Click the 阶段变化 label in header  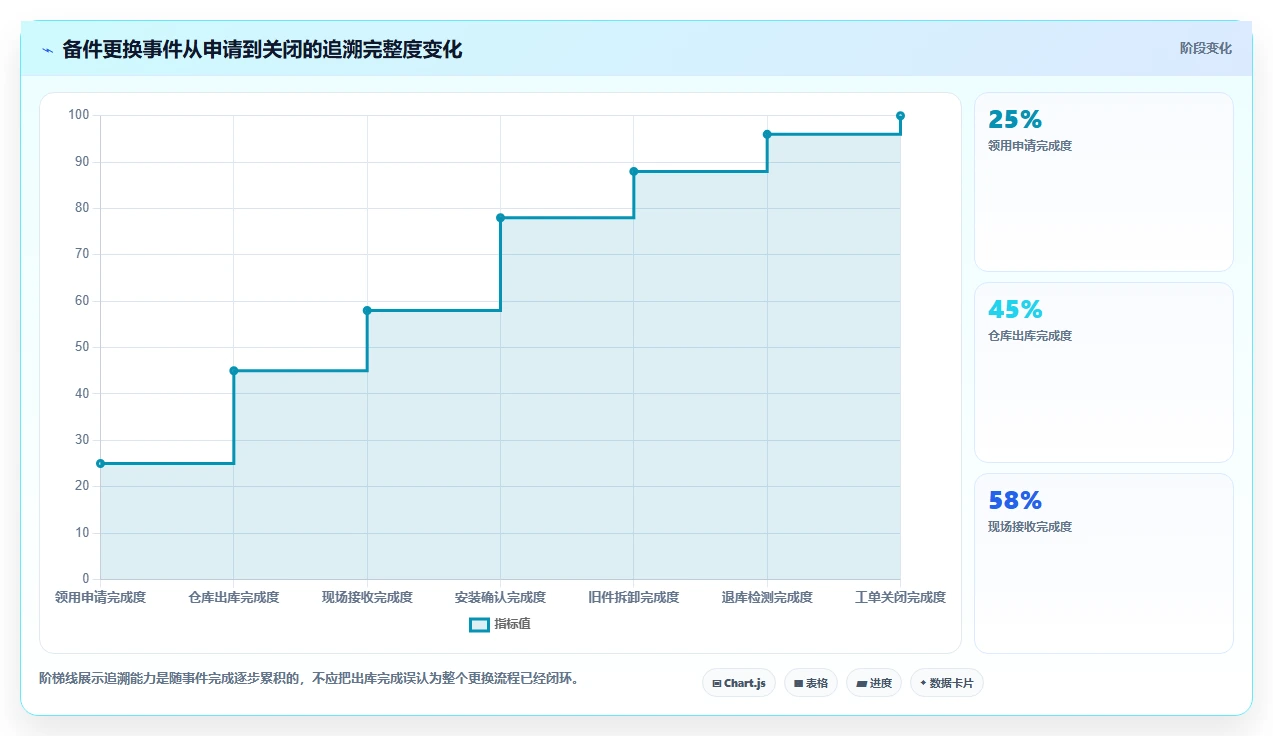tap(1206, 48)
